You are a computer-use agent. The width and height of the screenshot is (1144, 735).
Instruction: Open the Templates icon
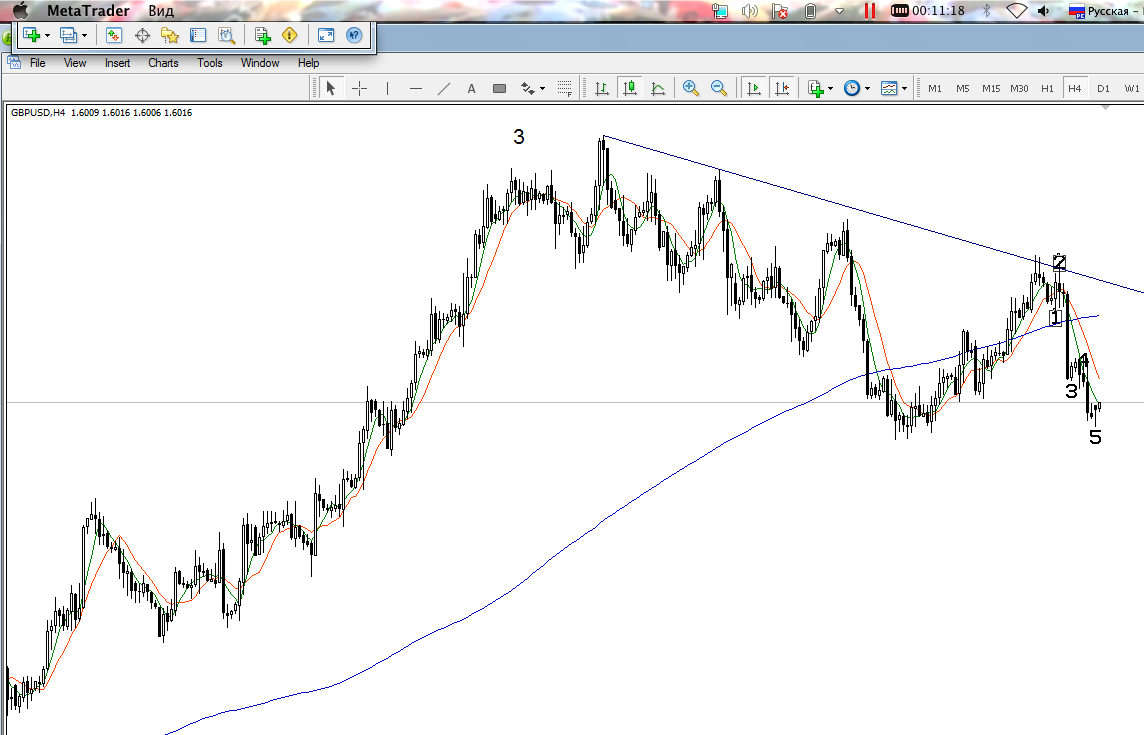889,88
